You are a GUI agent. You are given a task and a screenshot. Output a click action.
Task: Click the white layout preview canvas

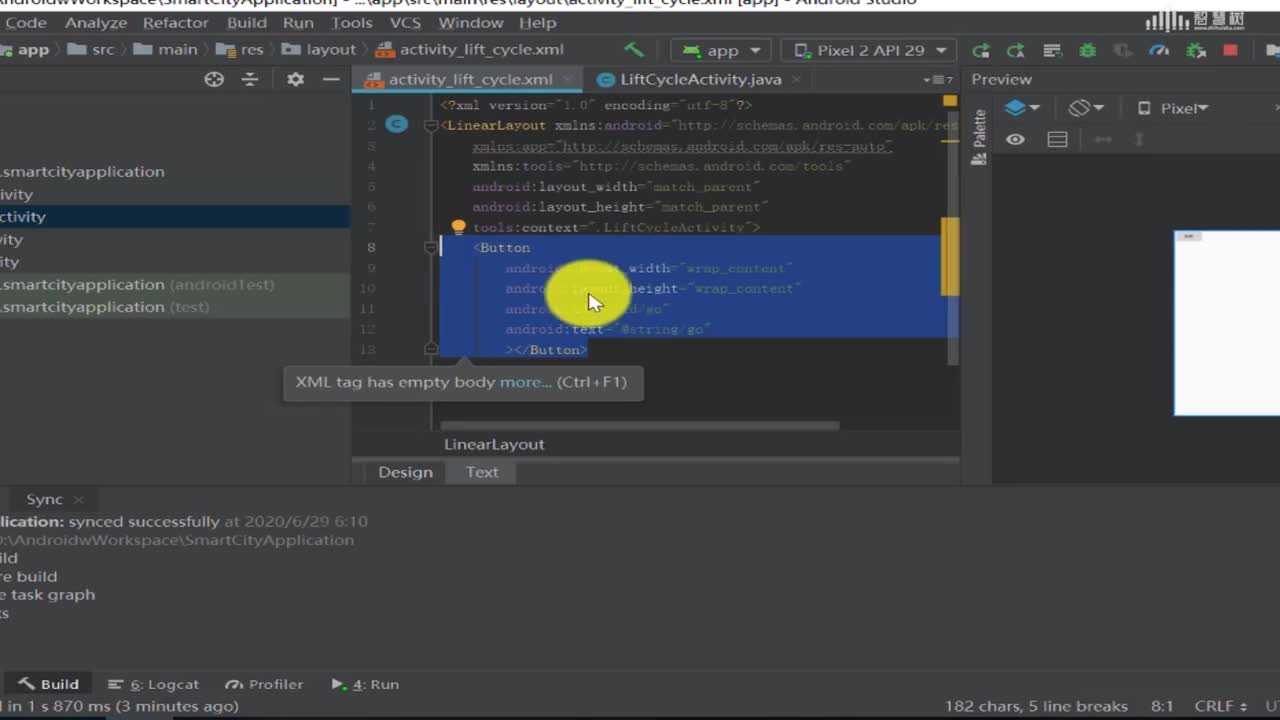(x=1227, y=323)
